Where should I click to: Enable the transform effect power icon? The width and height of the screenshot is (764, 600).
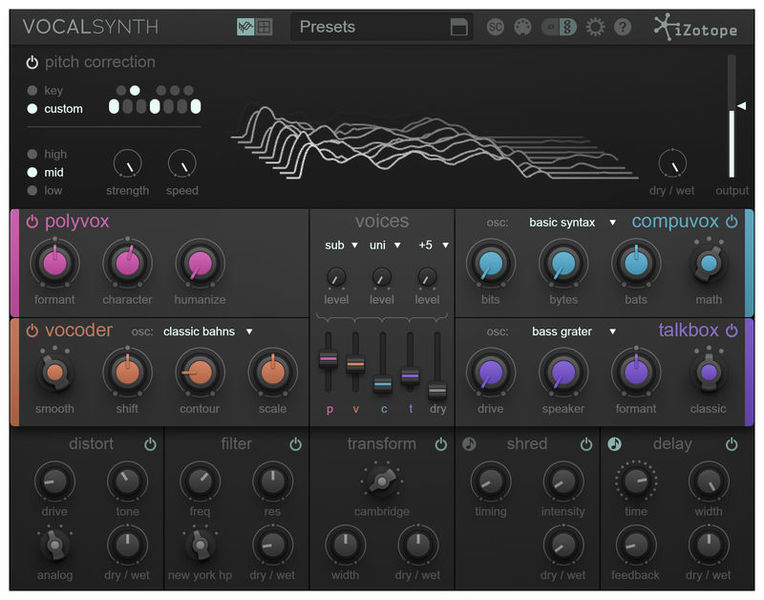pos(441,444)
